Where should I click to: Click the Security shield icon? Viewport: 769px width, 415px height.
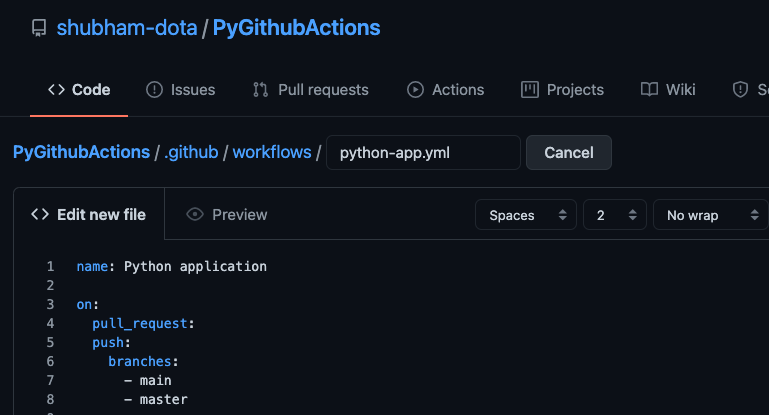[x=741, y=90]
